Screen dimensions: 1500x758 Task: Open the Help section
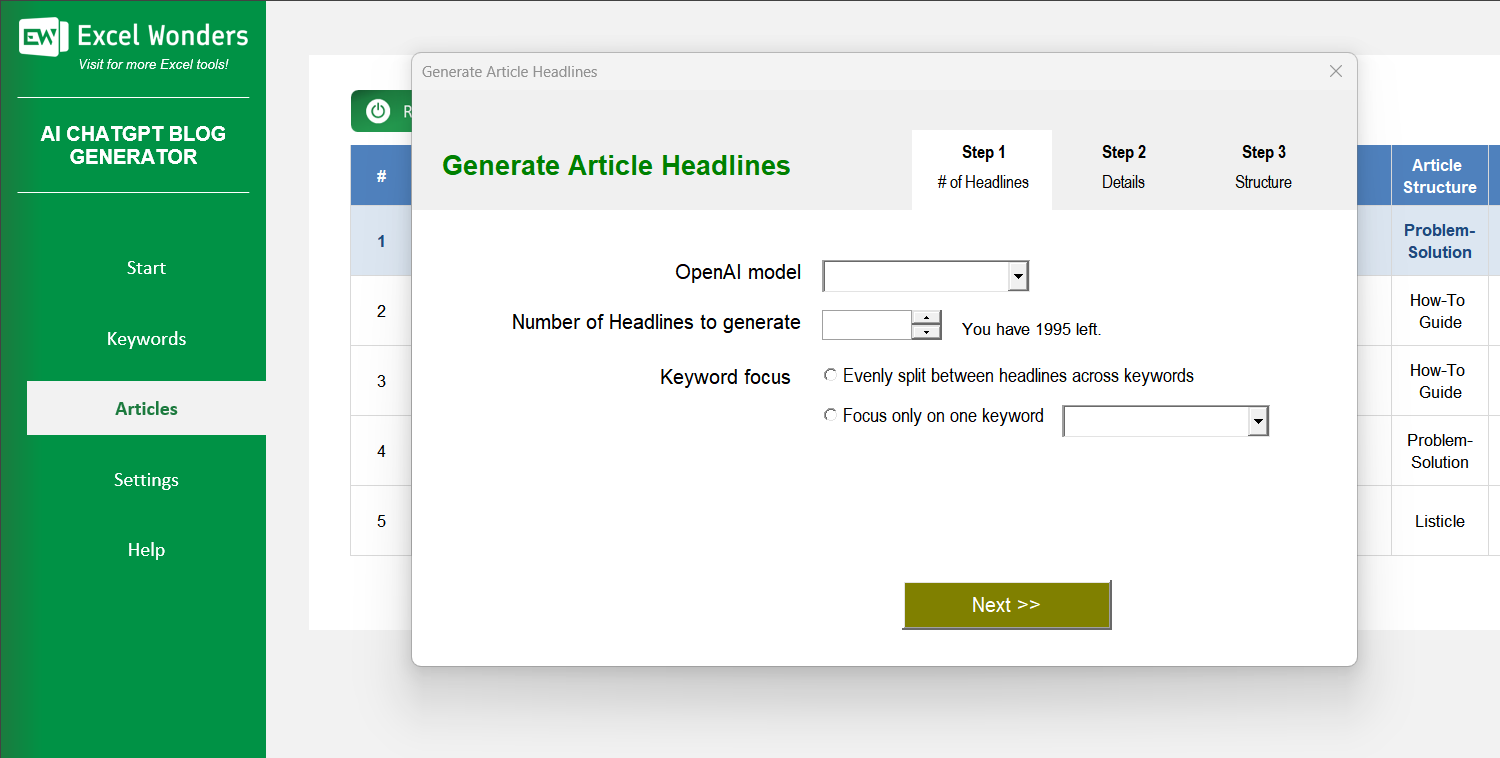[146, 549]
